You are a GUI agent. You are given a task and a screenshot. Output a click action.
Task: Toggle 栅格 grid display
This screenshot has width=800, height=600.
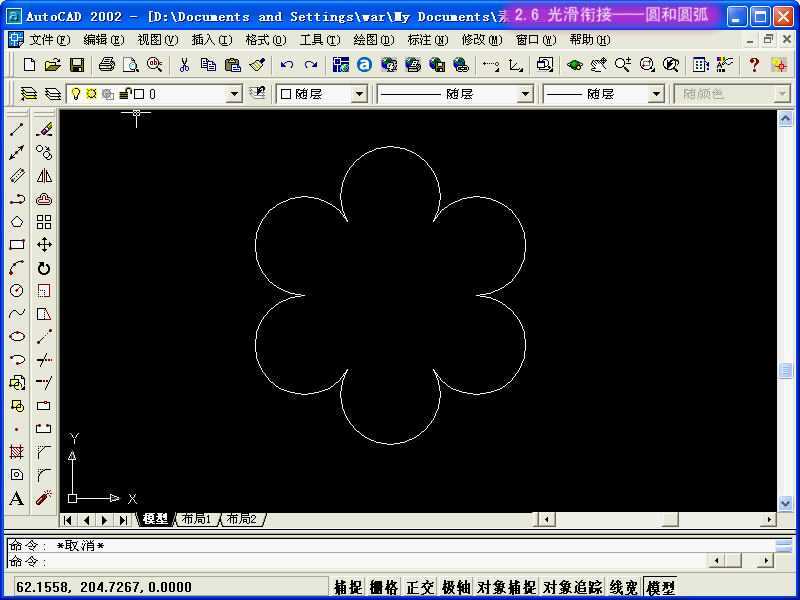point(384,587)
